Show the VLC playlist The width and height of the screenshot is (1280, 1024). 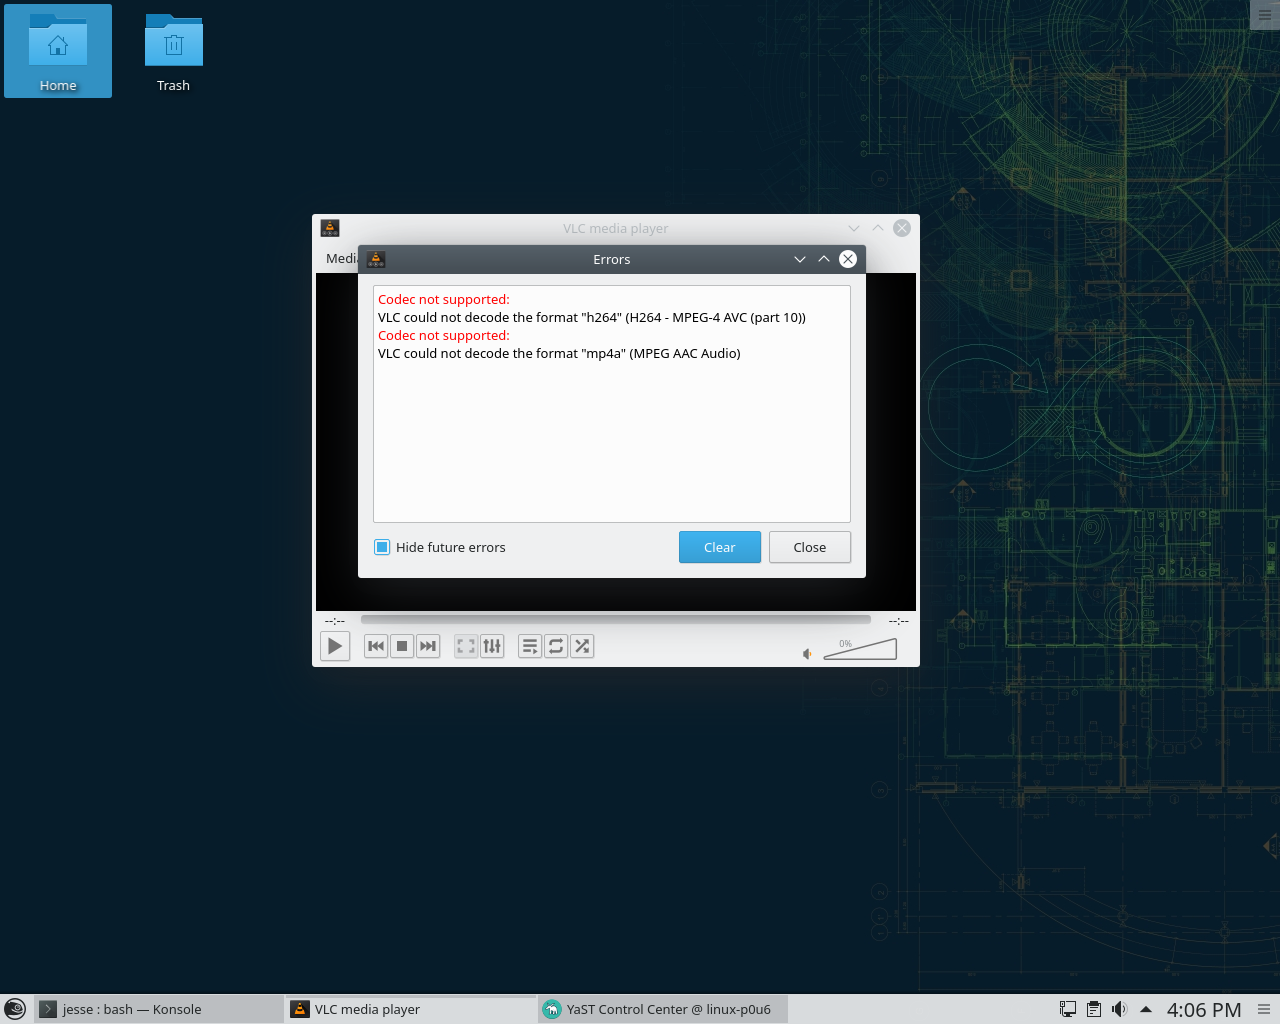pos(530,646)
